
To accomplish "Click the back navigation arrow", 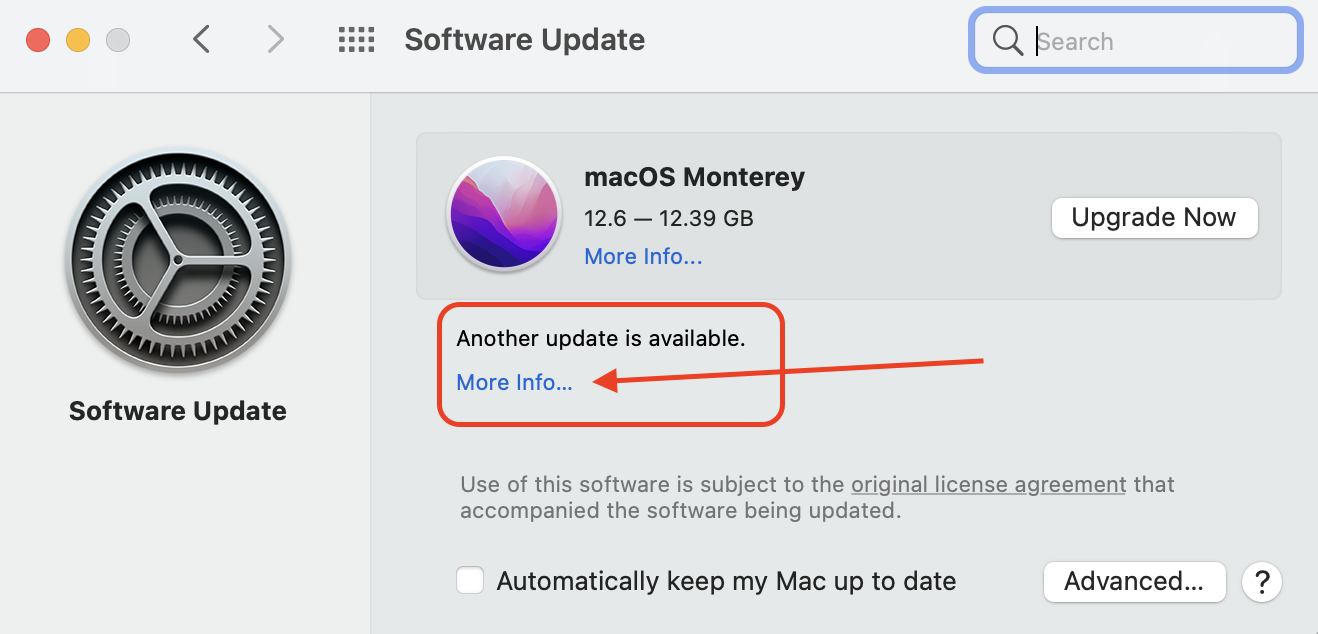I will (x=200, y=38).
